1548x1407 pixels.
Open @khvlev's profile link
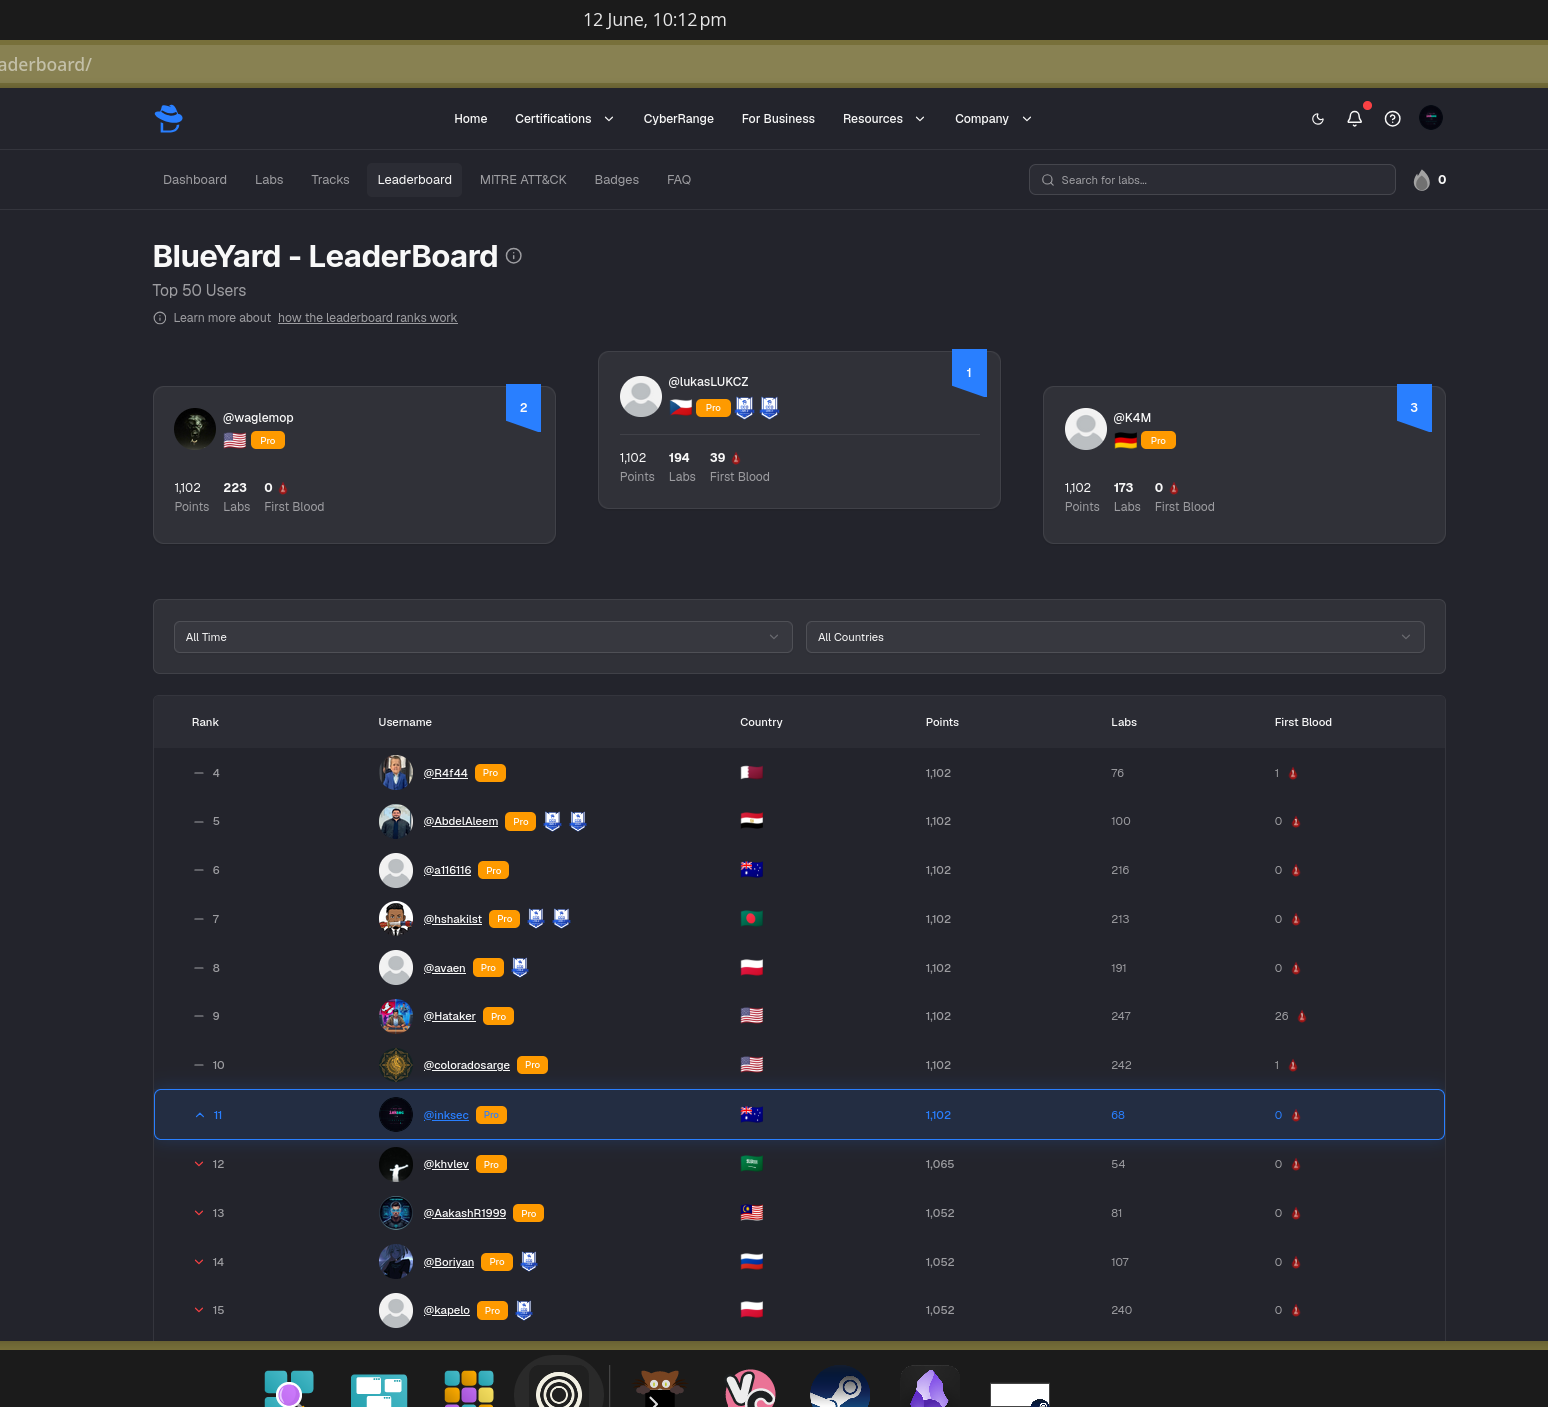pyautogui.click(x=446, y=1164)
